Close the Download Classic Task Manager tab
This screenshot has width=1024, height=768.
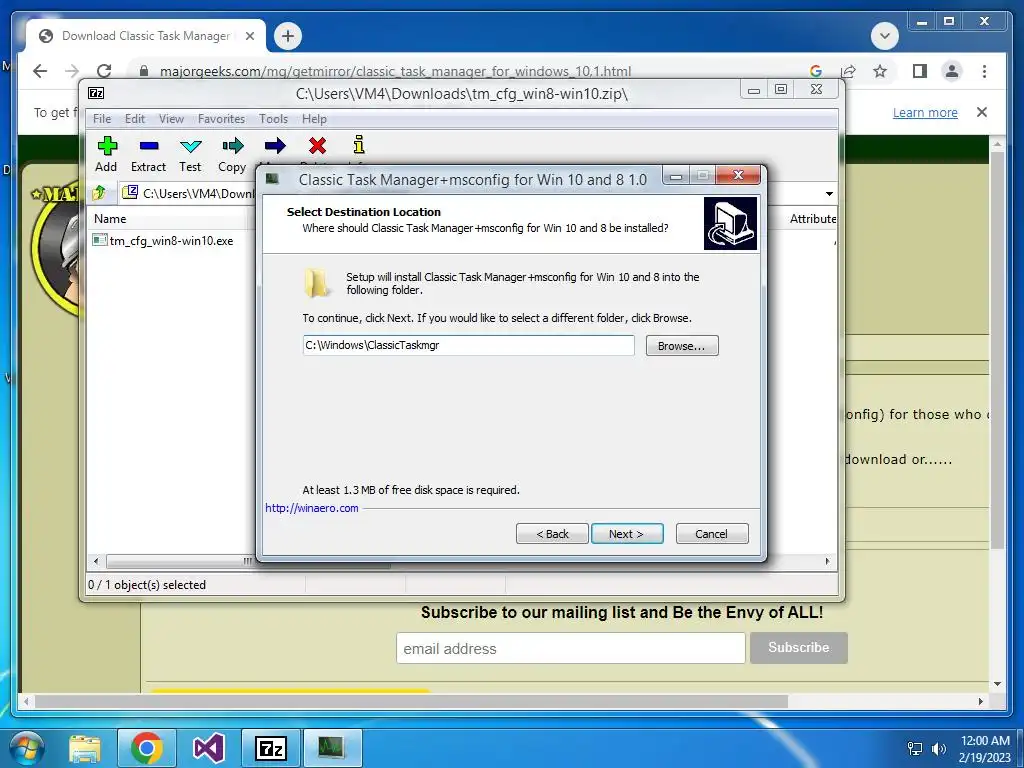click(249, 36)
